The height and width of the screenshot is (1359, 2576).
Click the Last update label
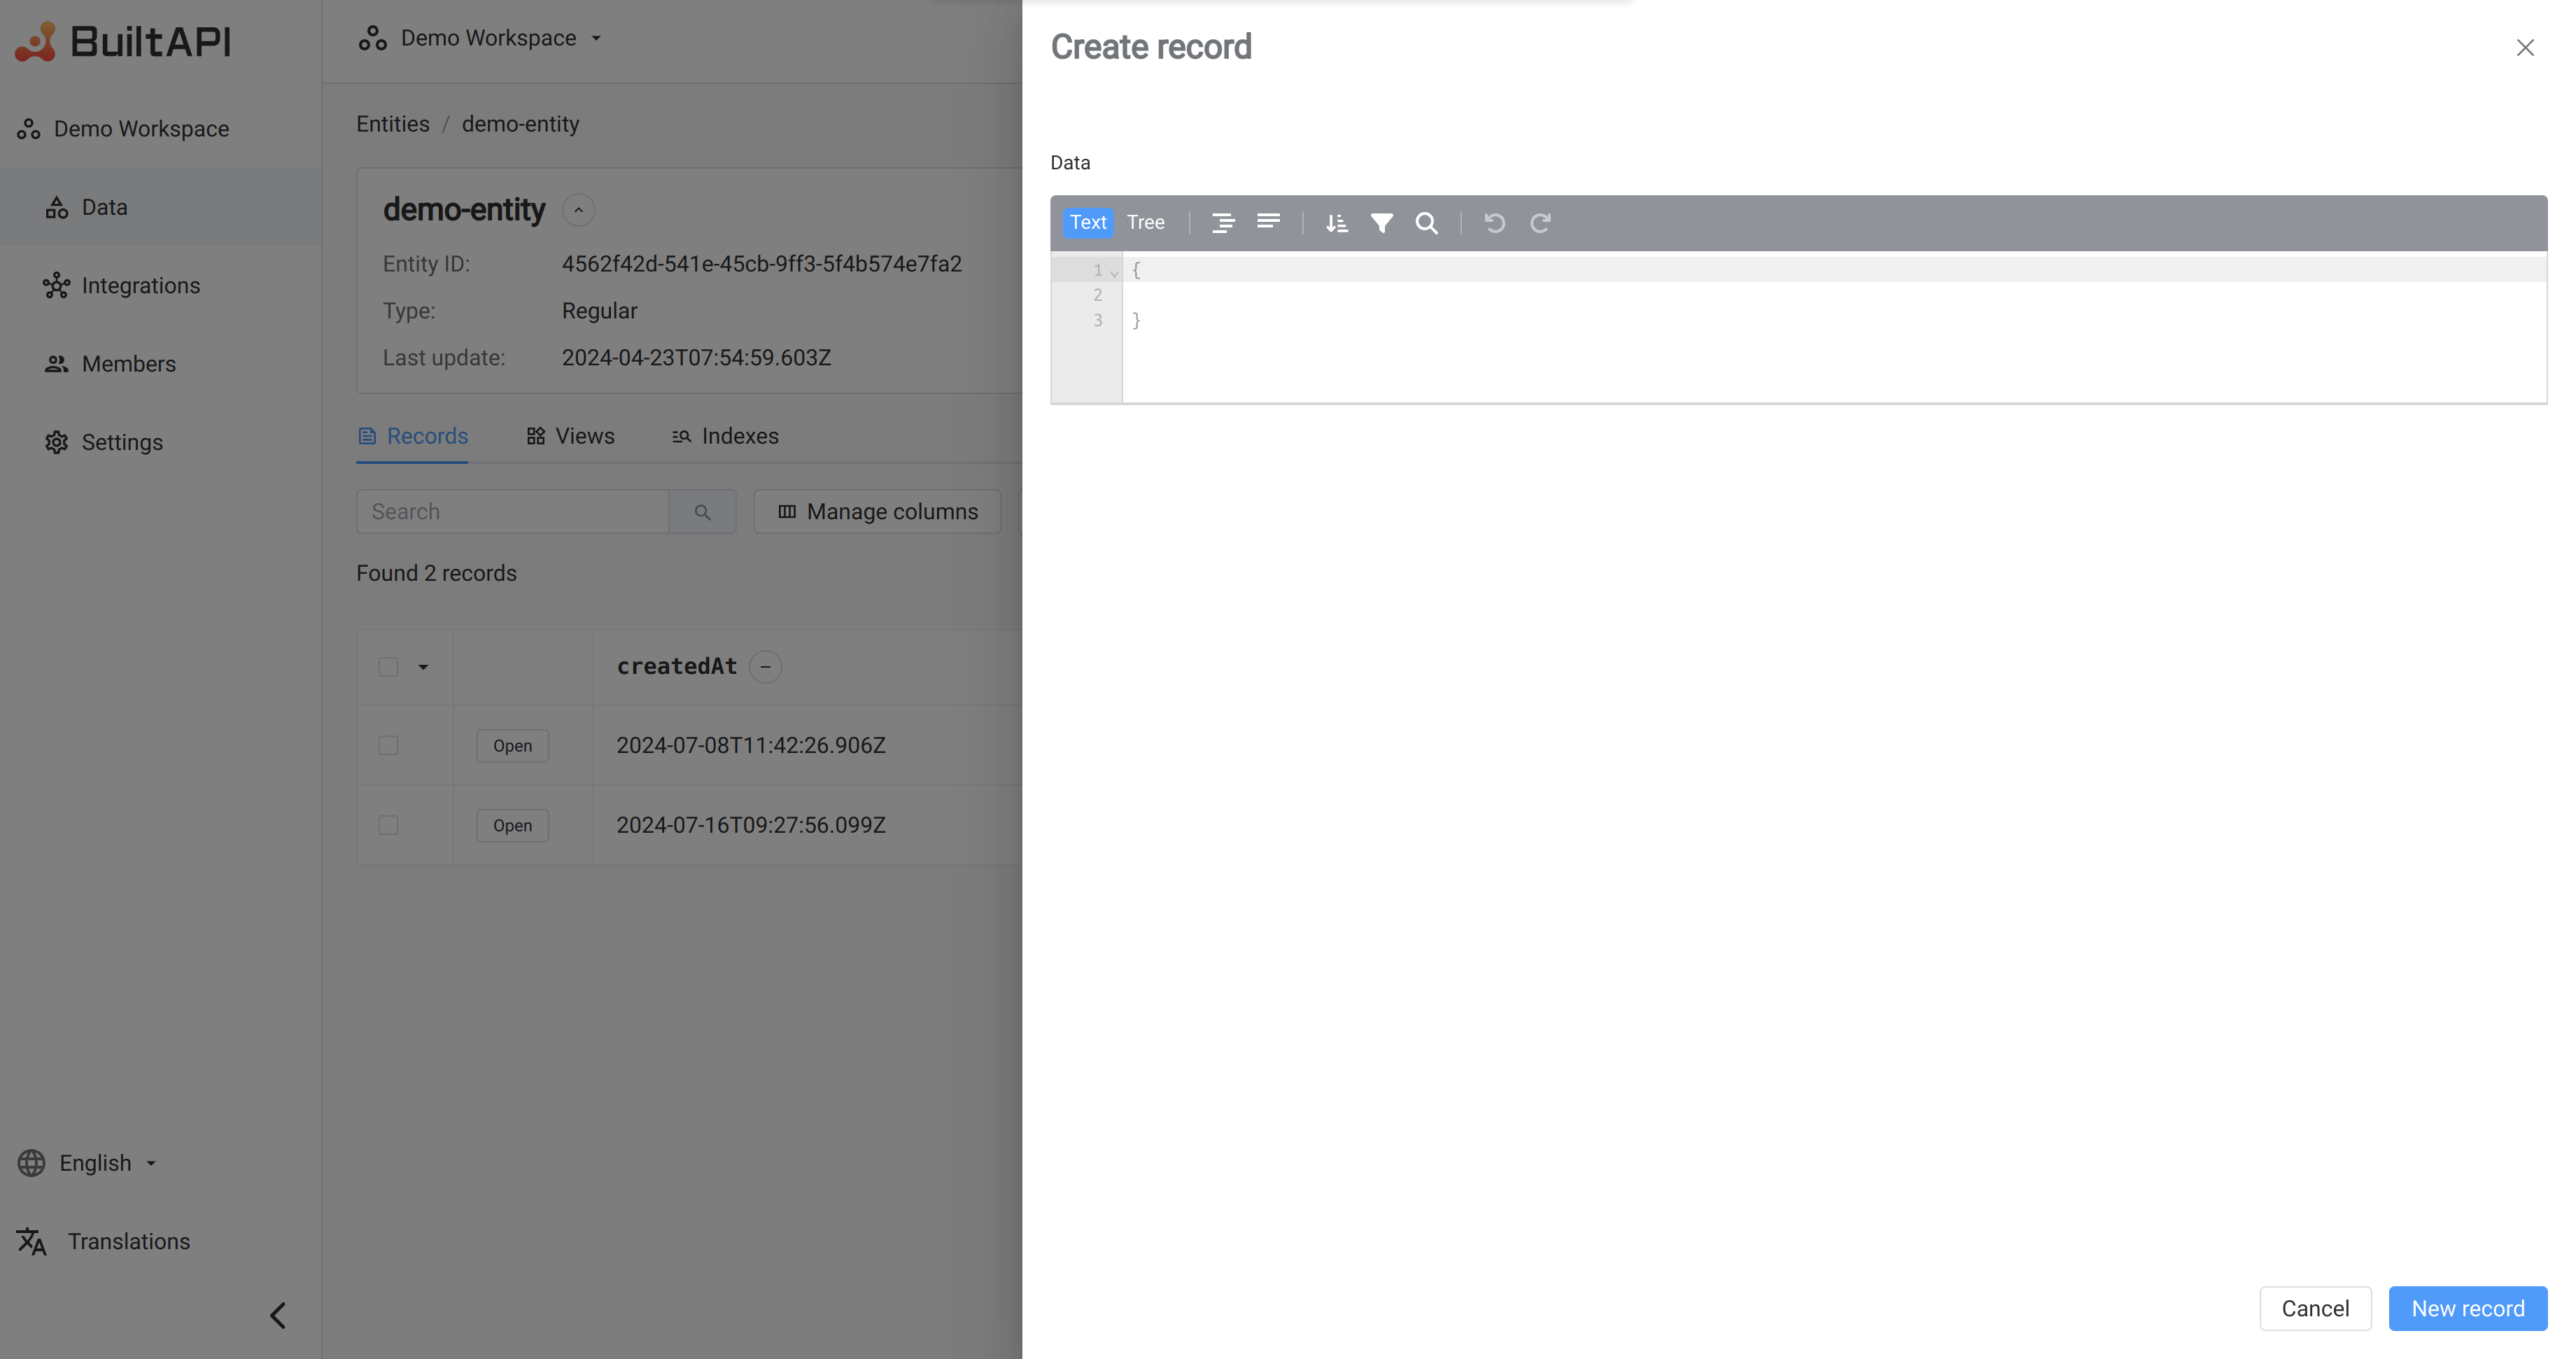pyautogui.click(x=444, y=358)
